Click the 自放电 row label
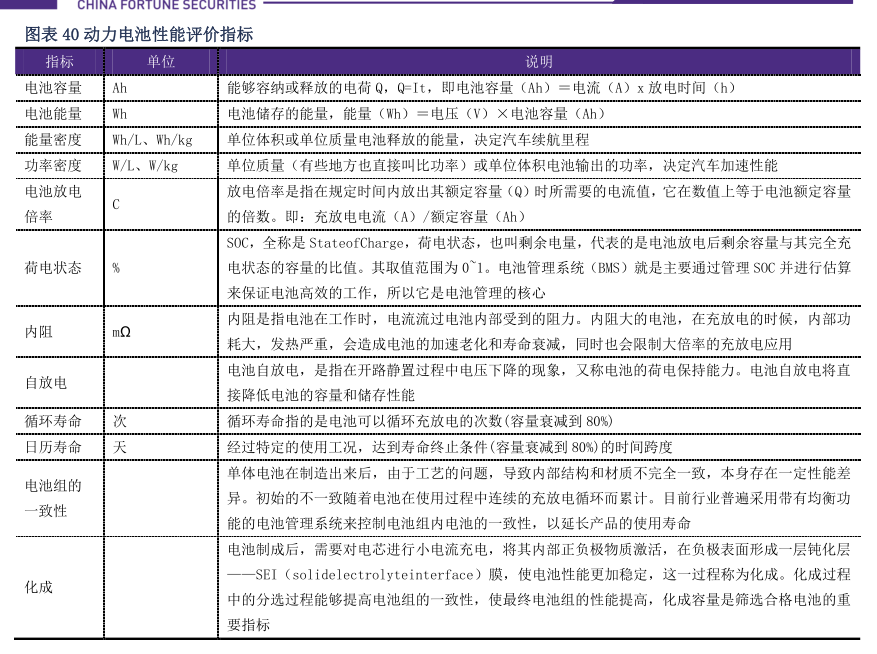 tap(46, 383)
